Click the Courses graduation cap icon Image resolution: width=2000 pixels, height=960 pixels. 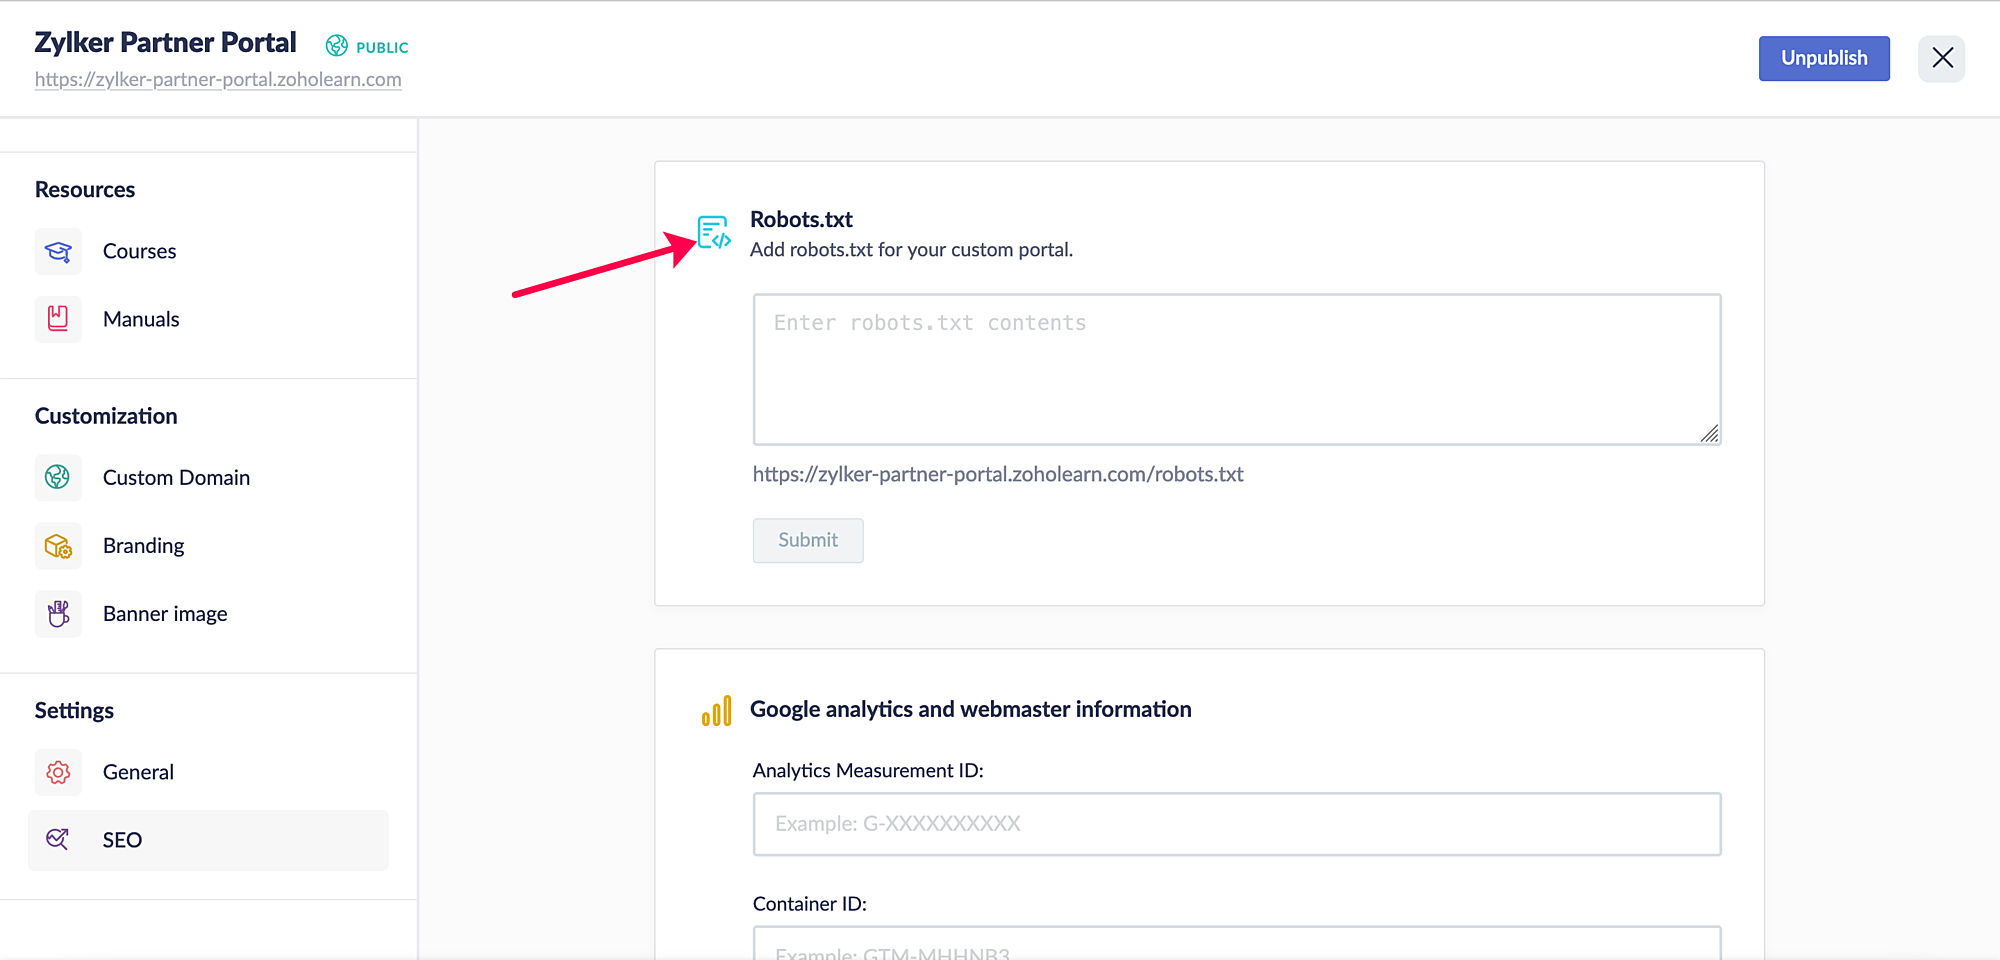[58, 251]
